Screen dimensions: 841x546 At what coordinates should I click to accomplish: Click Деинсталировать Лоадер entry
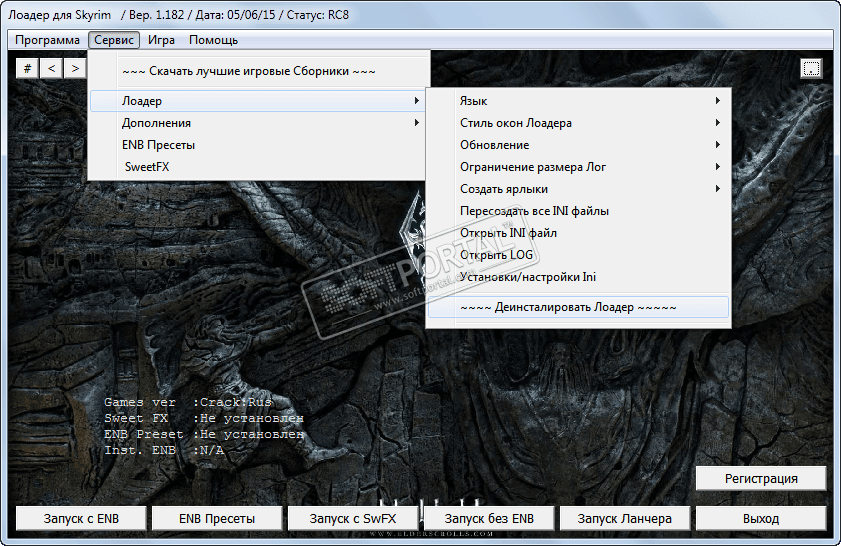tap(578, 307)
